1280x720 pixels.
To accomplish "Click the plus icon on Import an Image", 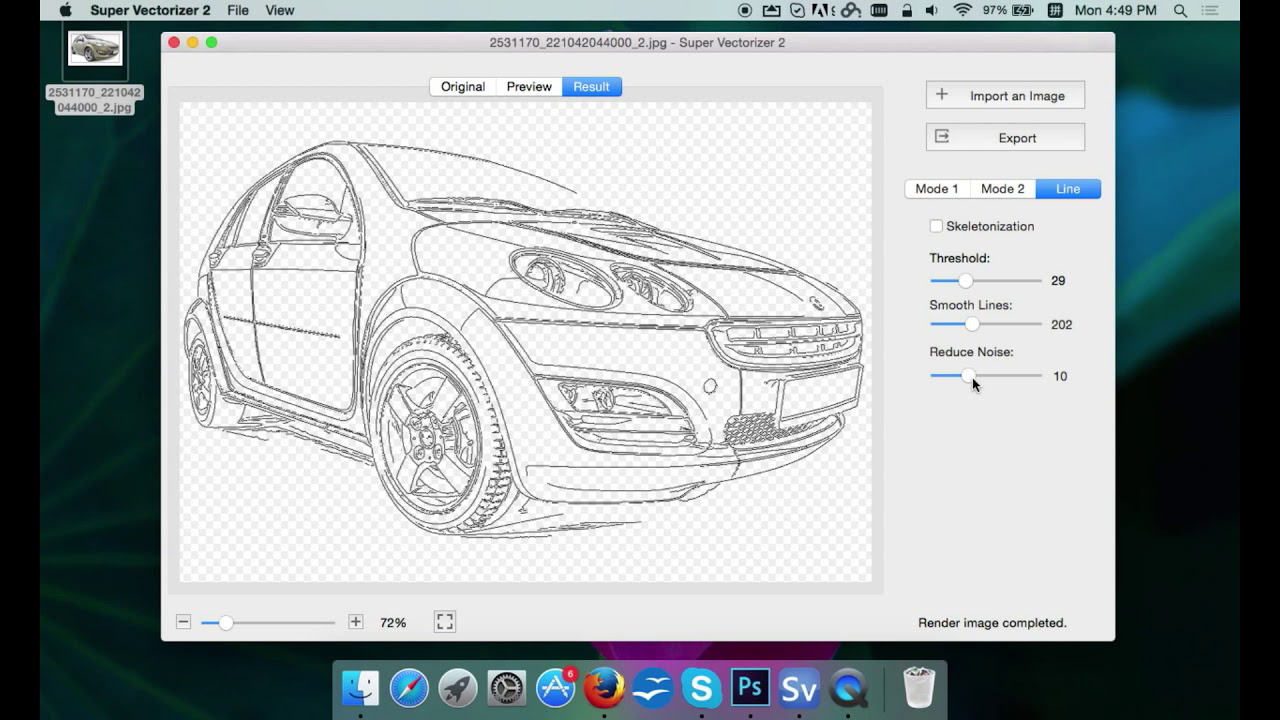I will pos(941,94).
